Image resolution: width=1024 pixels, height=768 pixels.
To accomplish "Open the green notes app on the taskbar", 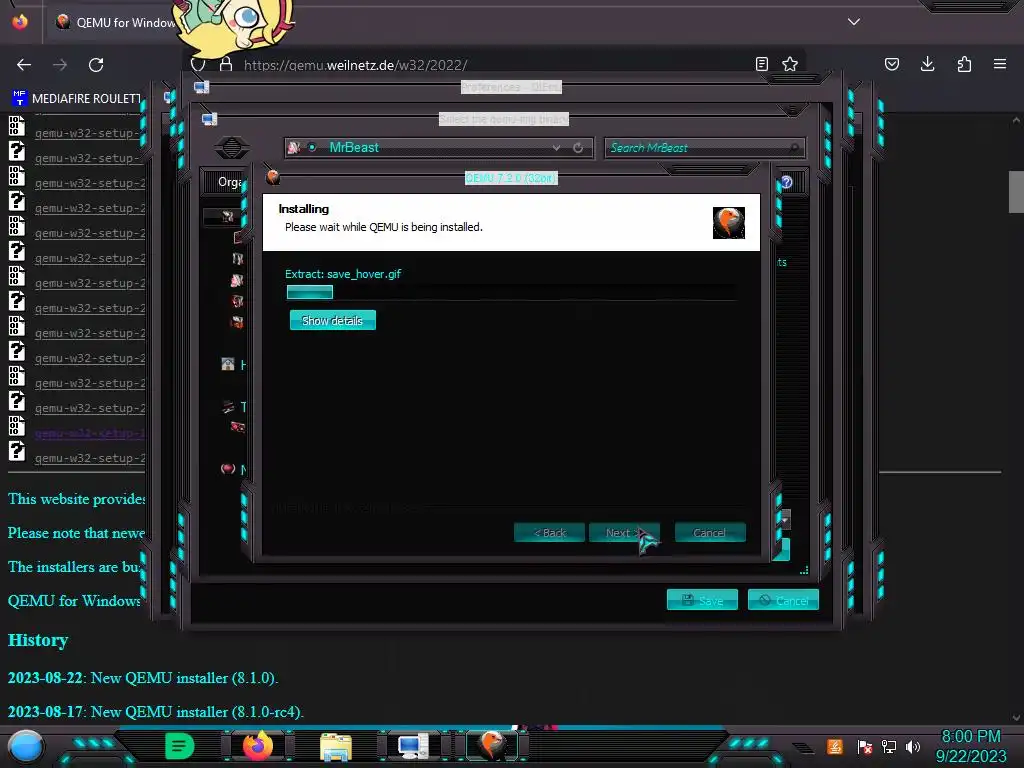I will click(180, 746).
